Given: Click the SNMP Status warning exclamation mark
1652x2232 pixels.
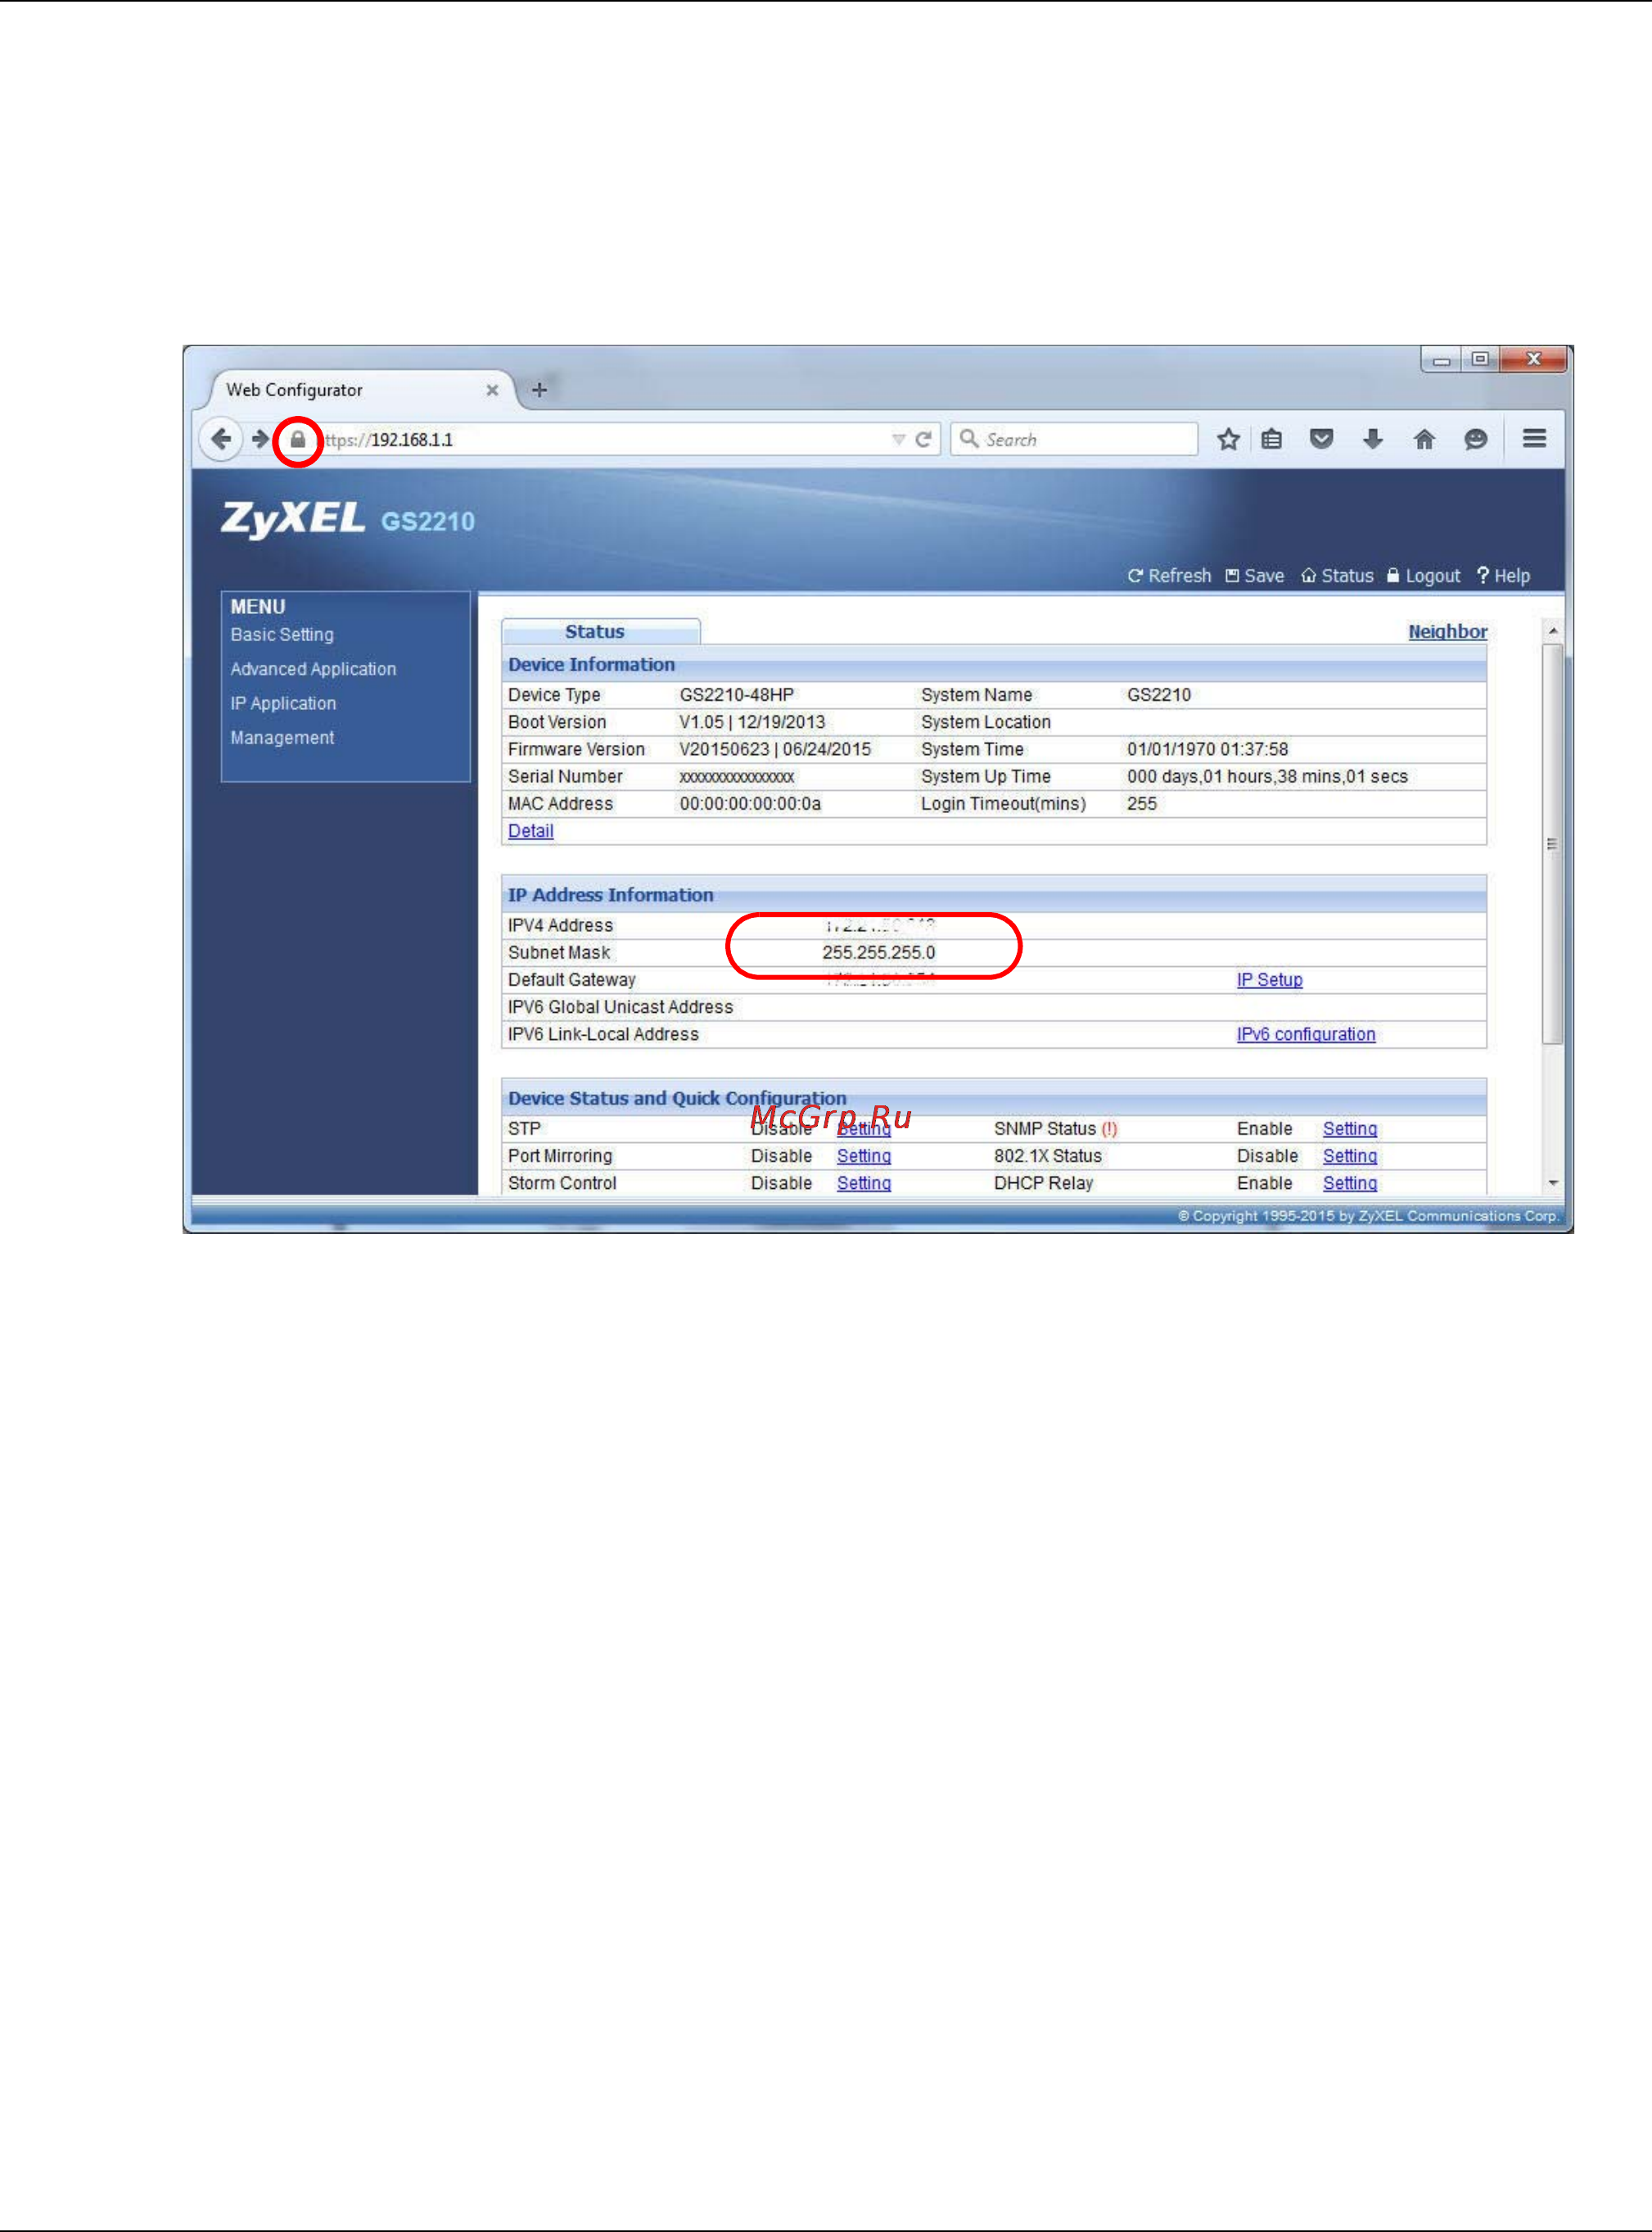Looking at the screenshot, I should point(1109,1129).
